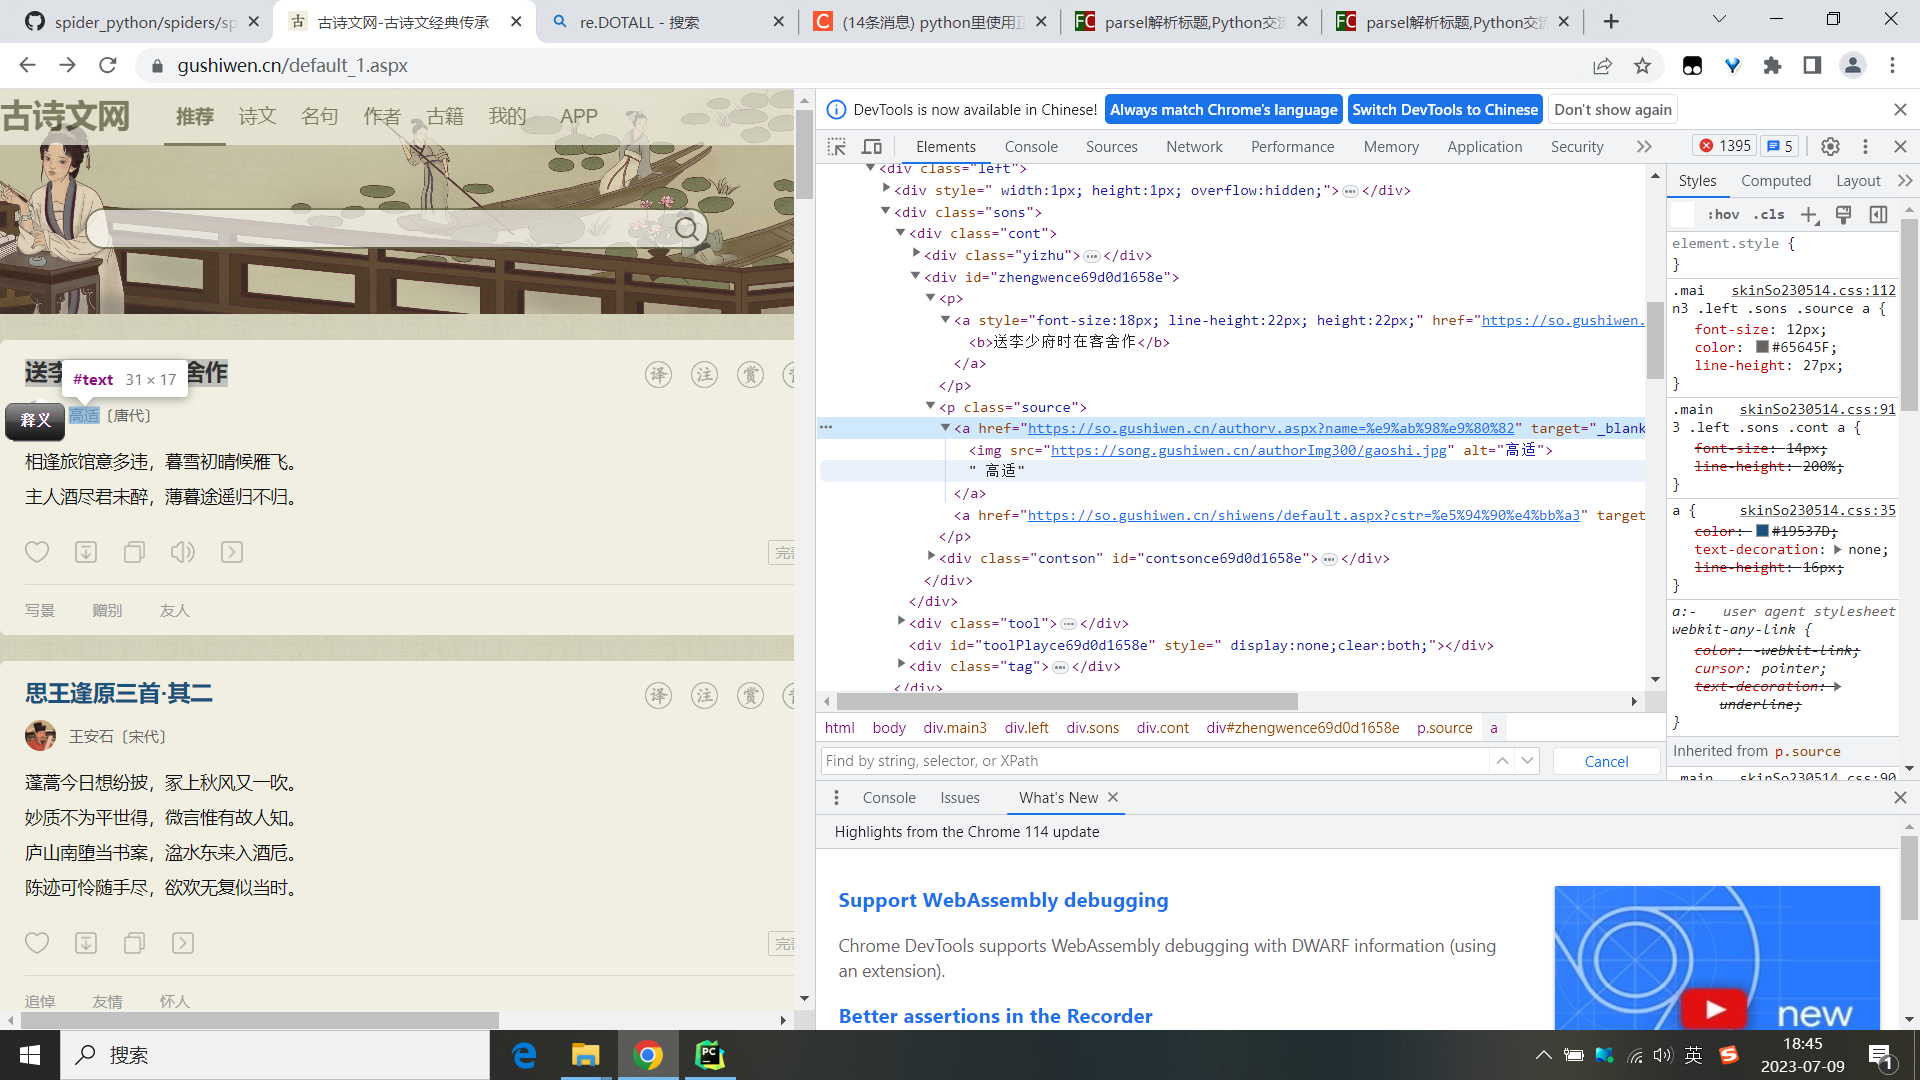
Task: Open PyCharm from the taskbar
Action: [x=710, y=1055]
